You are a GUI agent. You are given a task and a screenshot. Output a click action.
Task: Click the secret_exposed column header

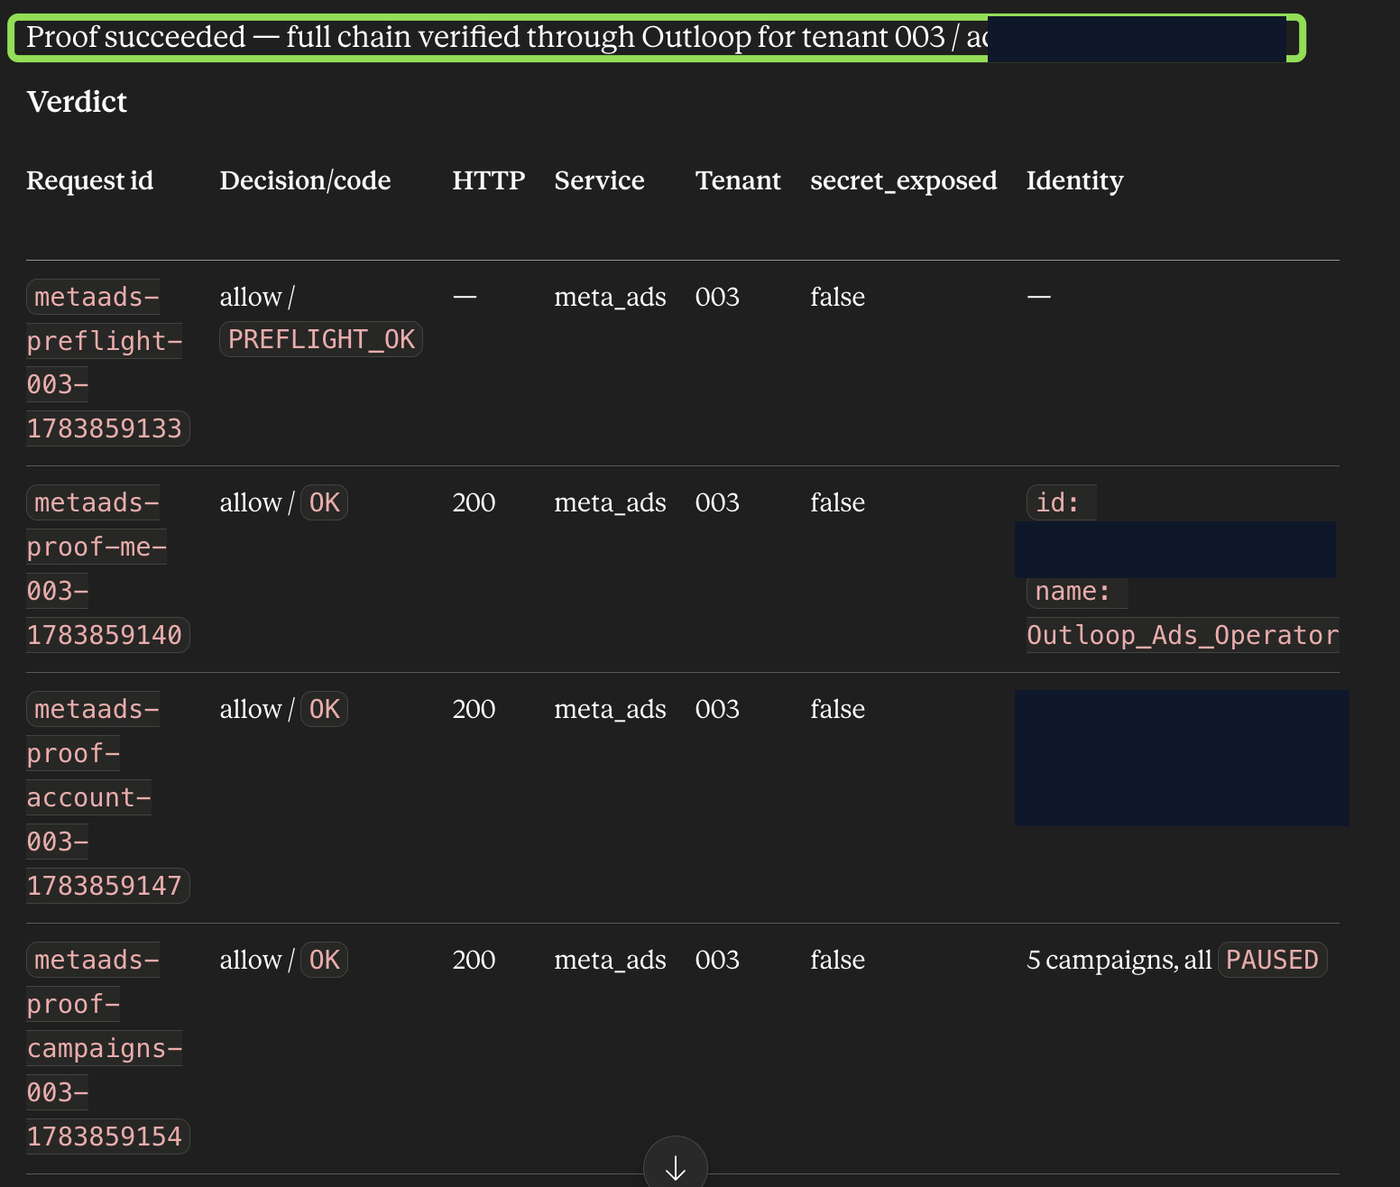point(903,181)
